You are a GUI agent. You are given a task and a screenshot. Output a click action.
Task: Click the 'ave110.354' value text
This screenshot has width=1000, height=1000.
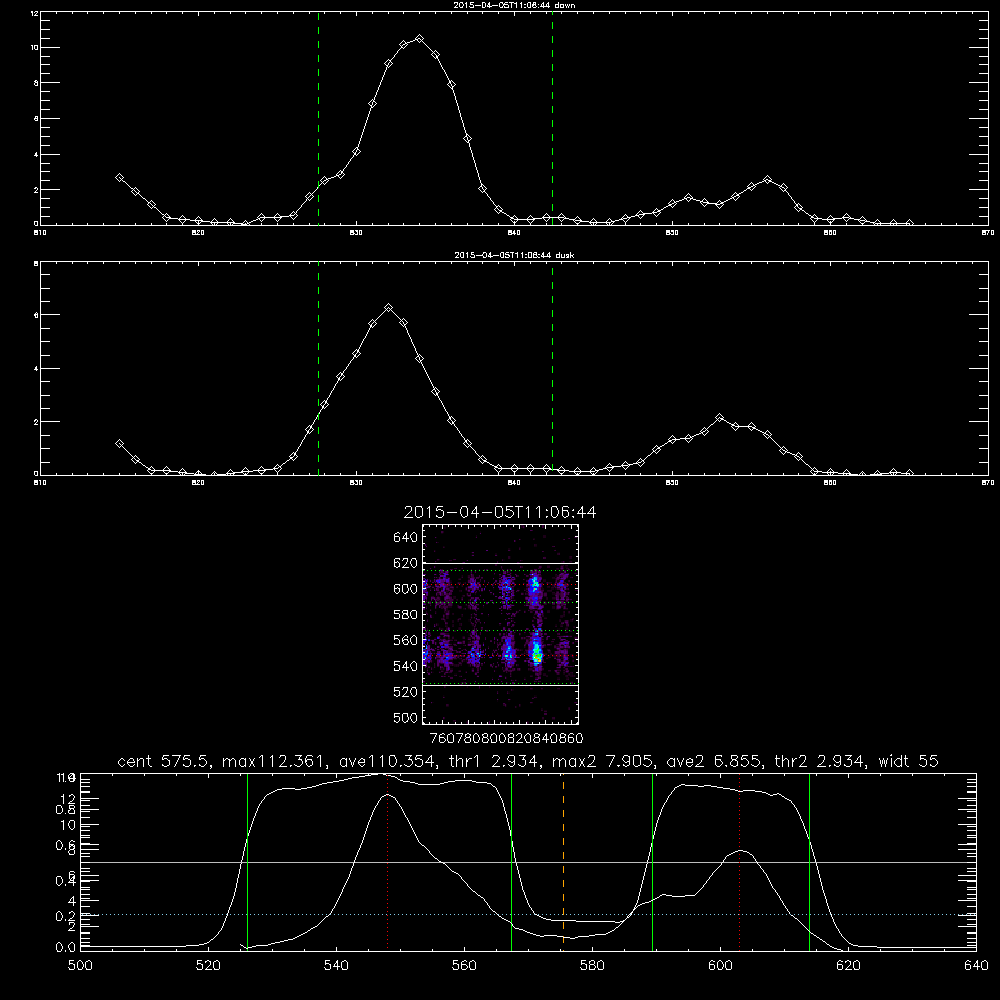pyautogui.click(x=390, y=761)
